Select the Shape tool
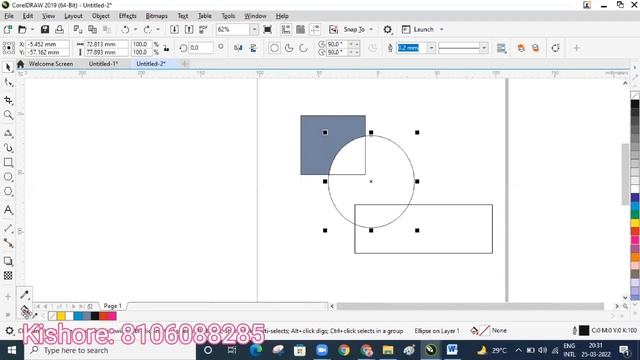Viewport: 640px width, 360px height. tap(8, 82)
